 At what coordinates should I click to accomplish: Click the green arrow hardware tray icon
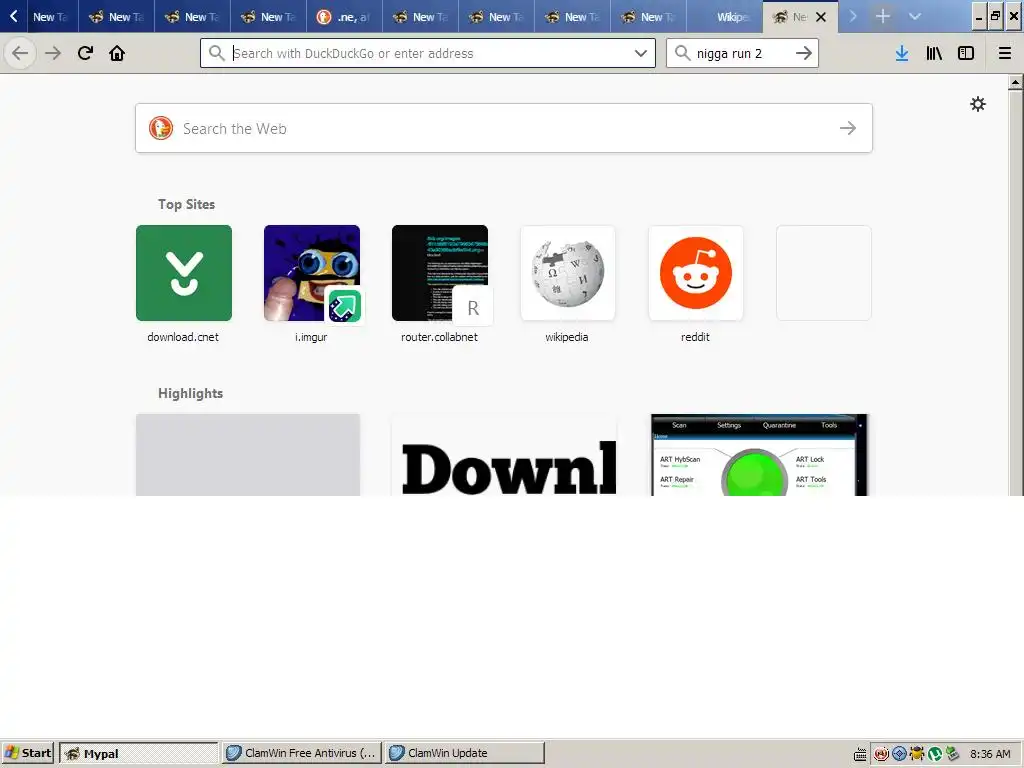[952, 754]
